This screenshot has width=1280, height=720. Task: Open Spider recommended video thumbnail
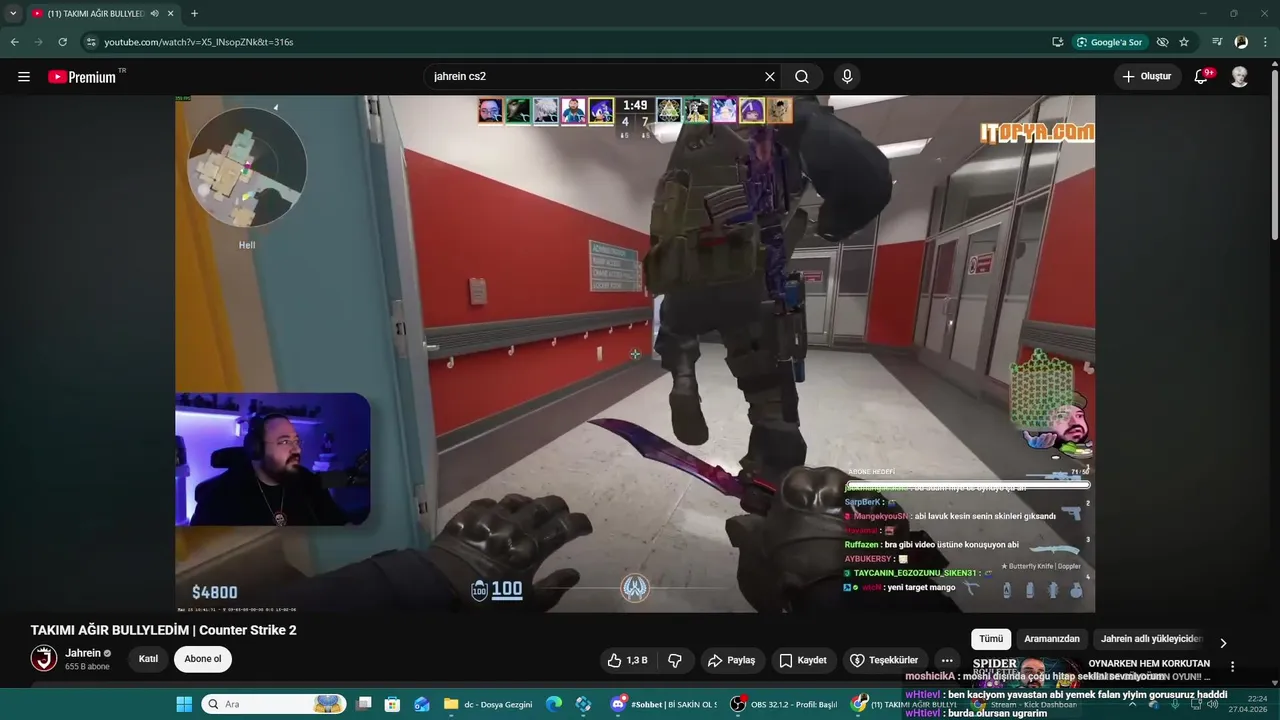click(x=1025, y=672)
